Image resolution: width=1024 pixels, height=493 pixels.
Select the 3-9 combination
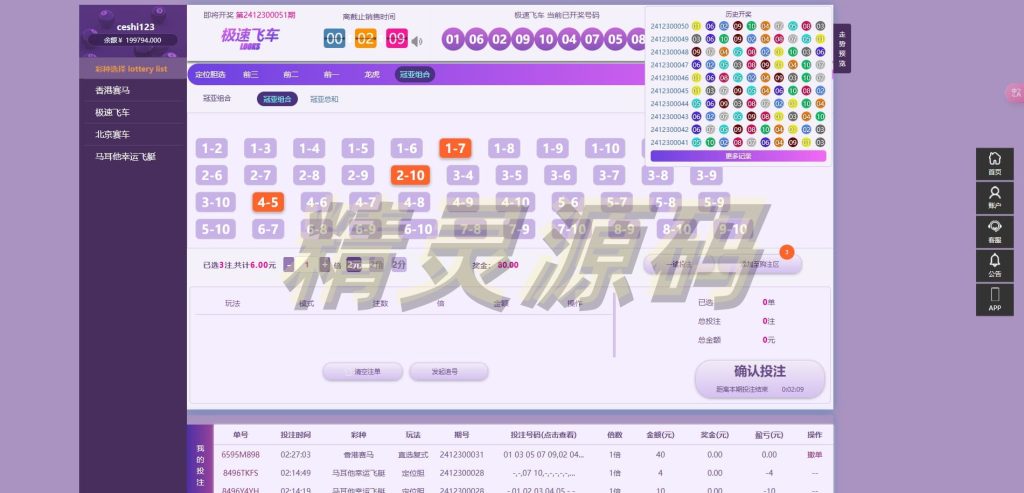coord(706,176)
